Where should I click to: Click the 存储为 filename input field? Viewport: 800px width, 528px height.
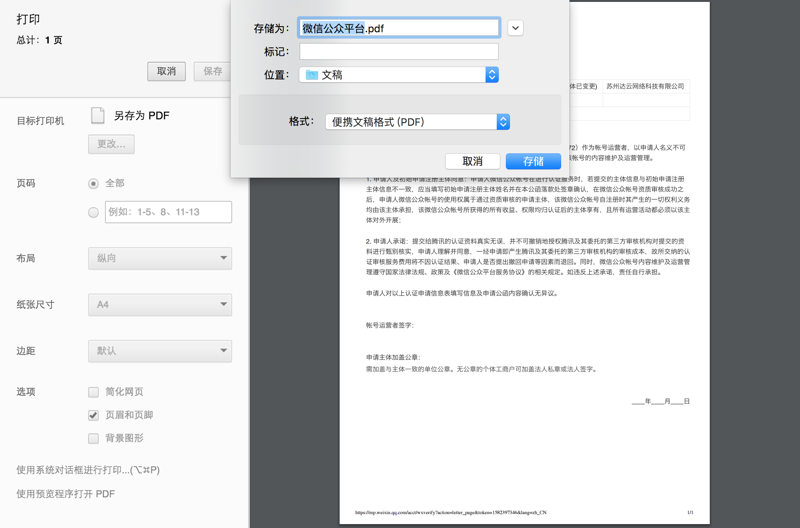(x=398, y=28)
